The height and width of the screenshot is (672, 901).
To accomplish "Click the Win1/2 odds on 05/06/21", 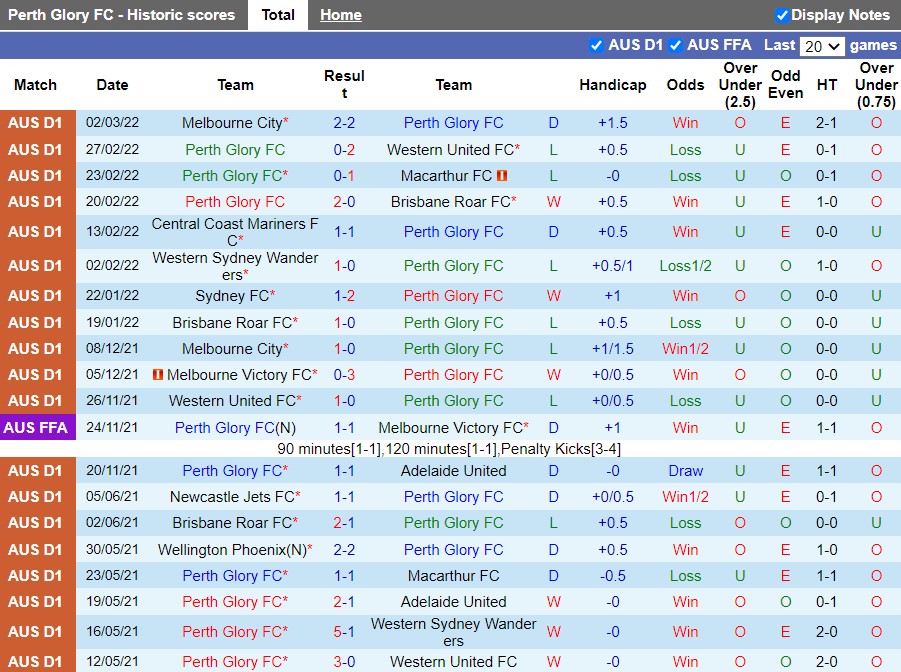I will point(686,497).
